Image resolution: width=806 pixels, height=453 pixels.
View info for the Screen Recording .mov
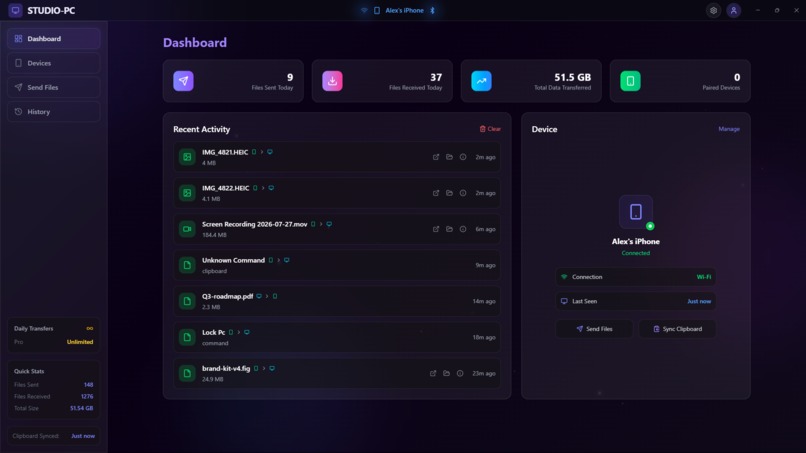point(463,229)
